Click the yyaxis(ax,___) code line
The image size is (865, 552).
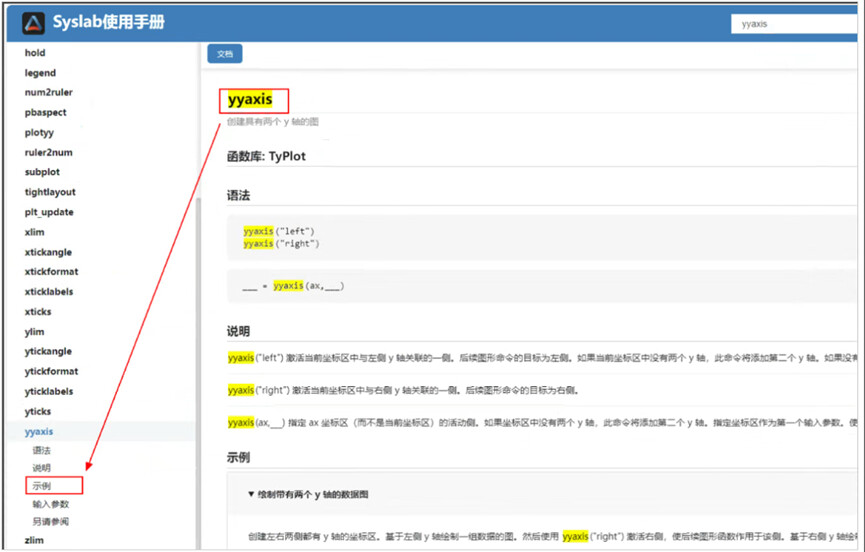(293, 286)
